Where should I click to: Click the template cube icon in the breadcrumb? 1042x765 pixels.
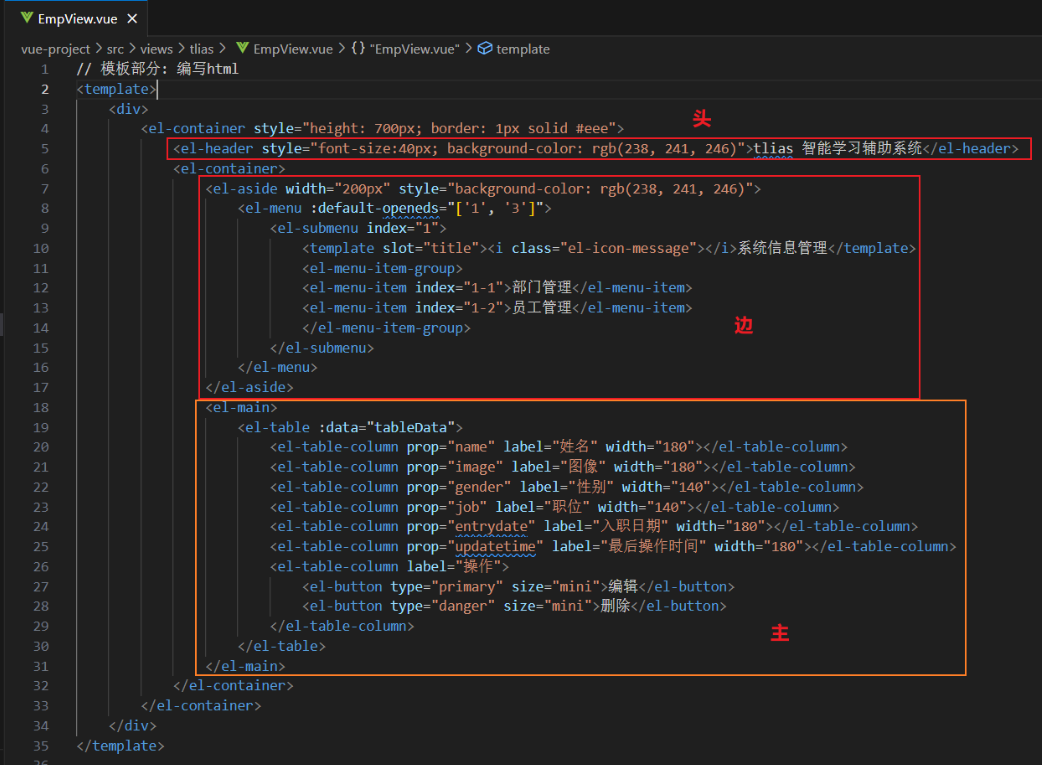484,48
